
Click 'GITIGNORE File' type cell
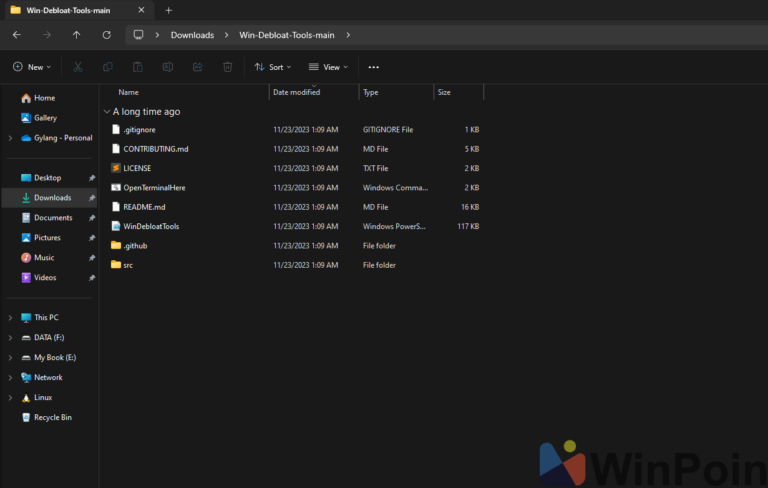tap(387, 130)
